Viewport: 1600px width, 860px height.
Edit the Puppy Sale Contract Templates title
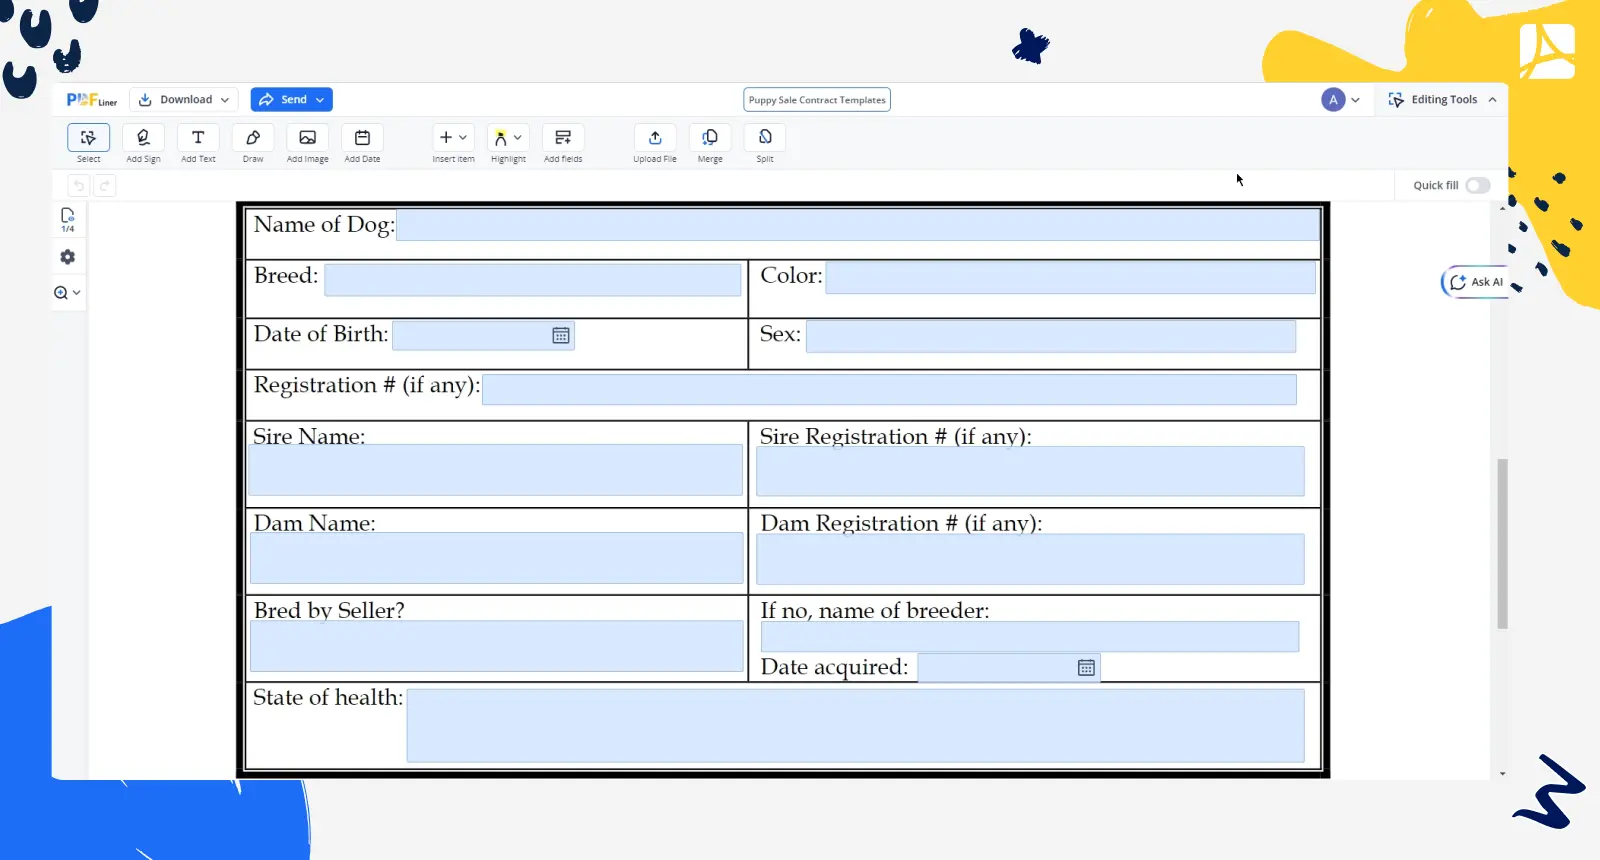click(817, 100)
